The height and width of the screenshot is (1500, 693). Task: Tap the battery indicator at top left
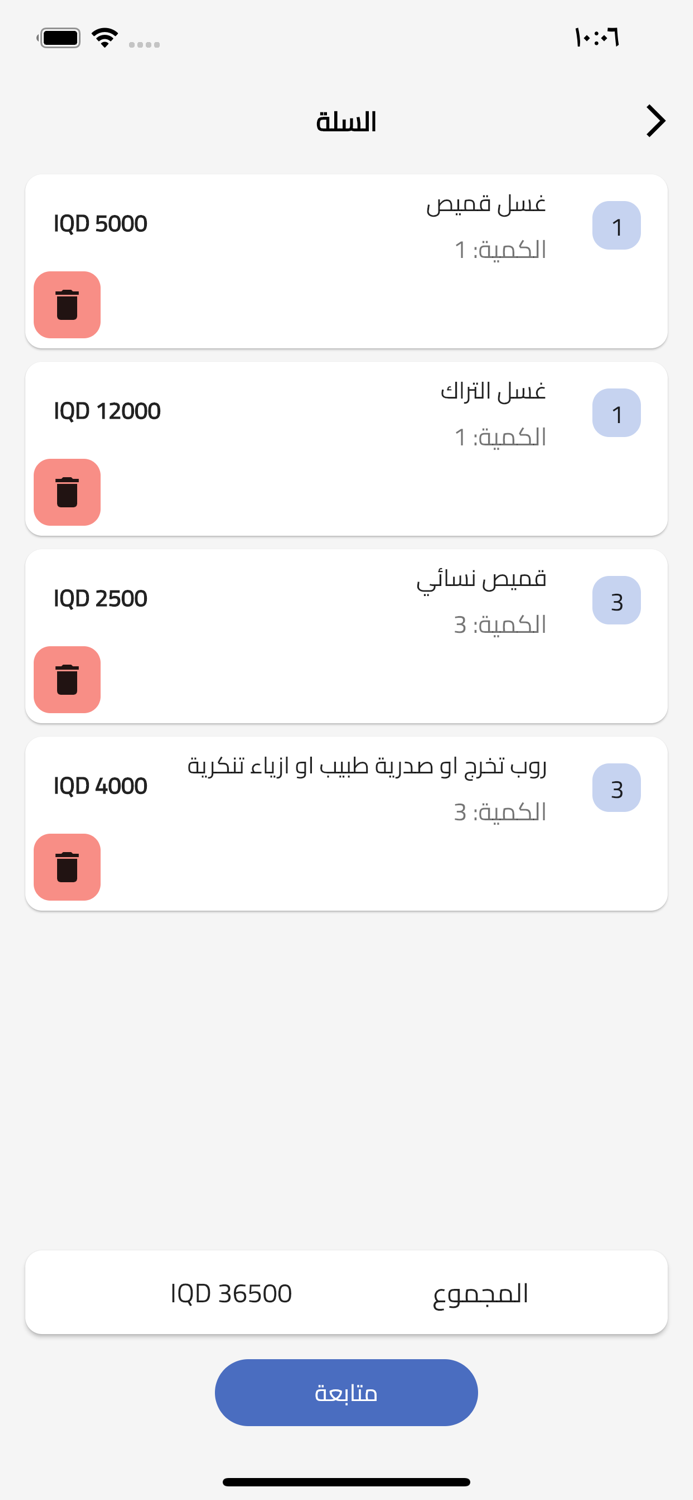click(59, 37)
